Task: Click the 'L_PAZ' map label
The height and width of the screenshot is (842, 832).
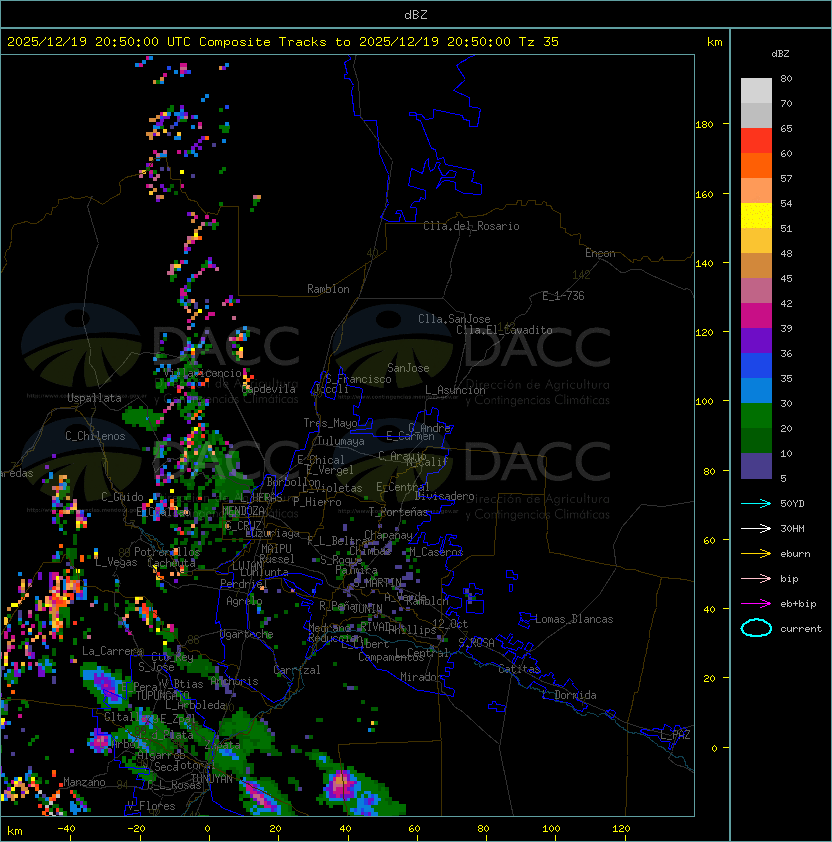Action: [x=675, y=735]
